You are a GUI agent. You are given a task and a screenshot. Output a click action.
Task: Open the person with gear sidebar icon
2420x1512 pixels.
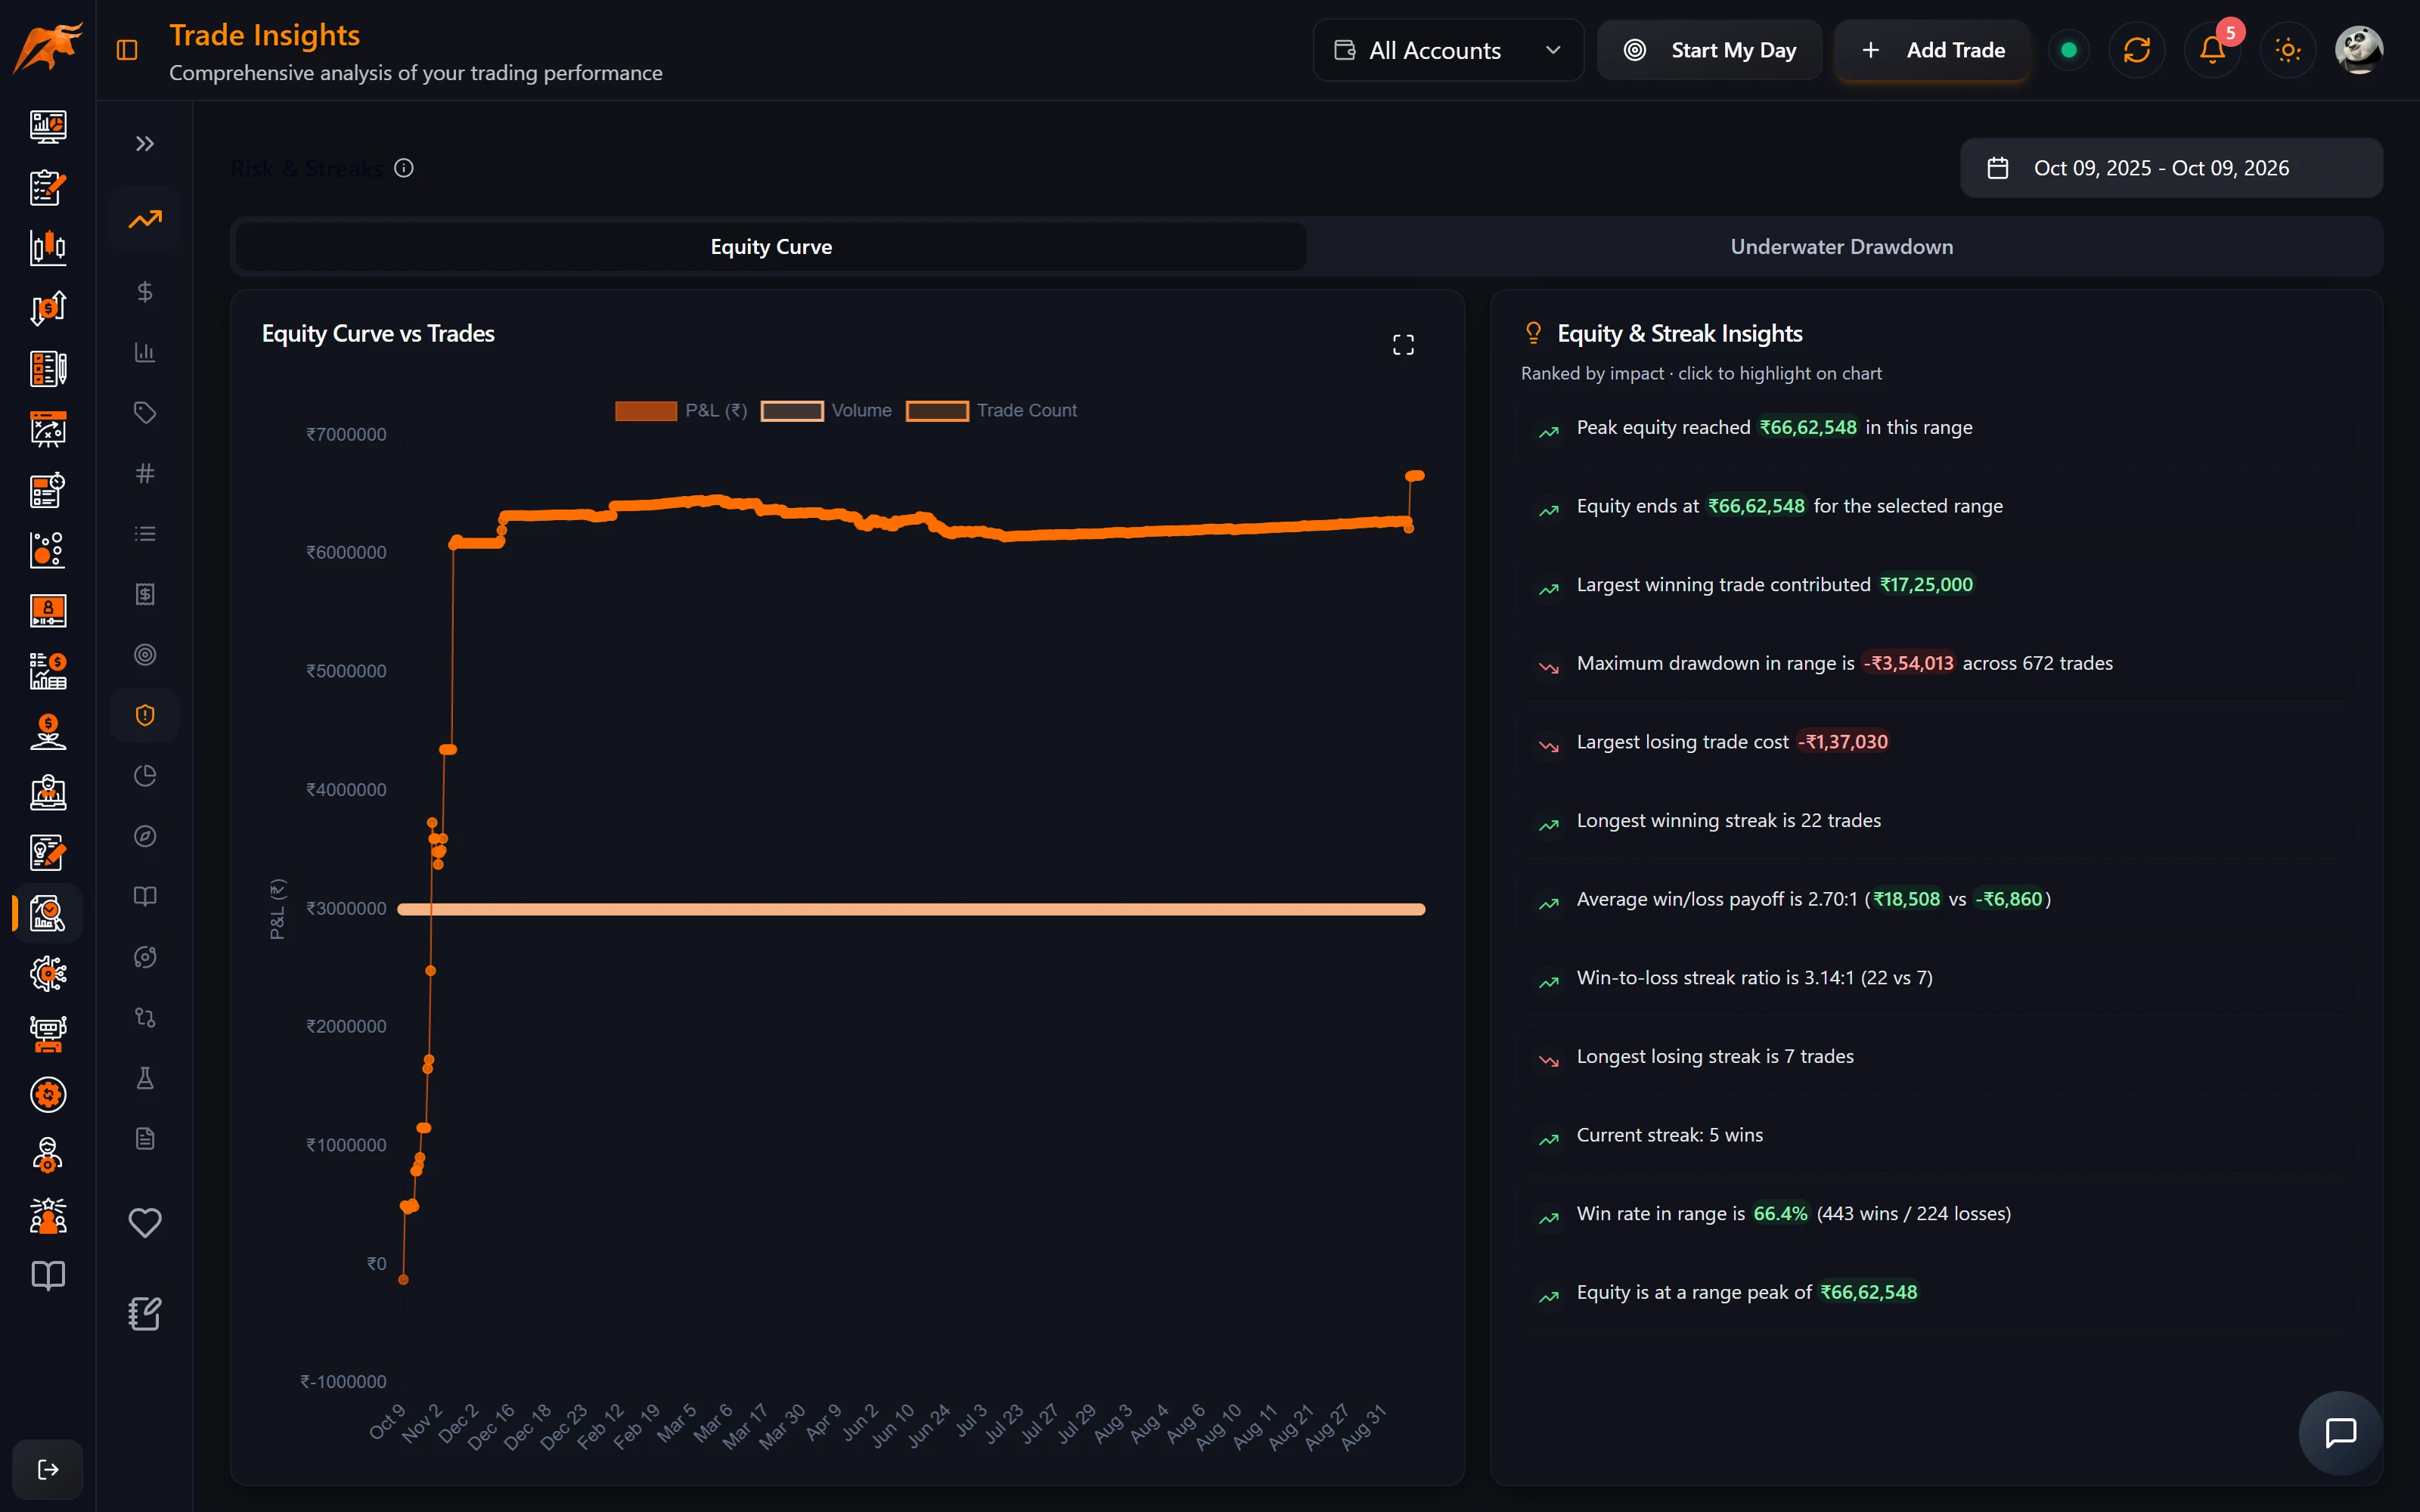(48, 1155)
